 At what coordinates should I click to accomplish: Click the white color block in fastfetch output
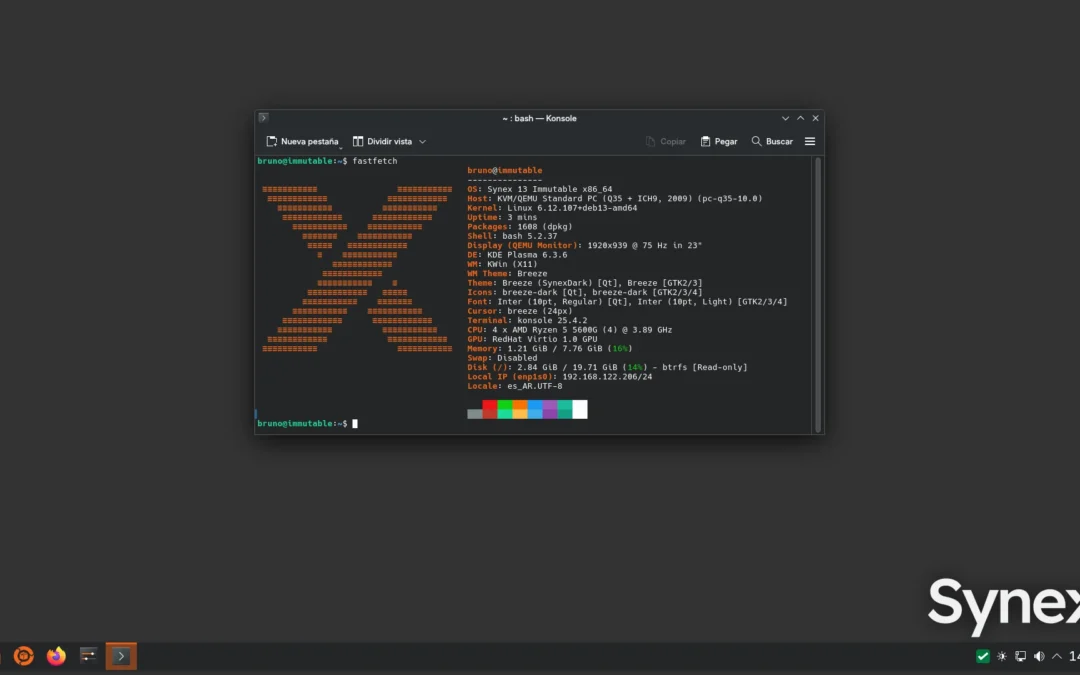580,409
